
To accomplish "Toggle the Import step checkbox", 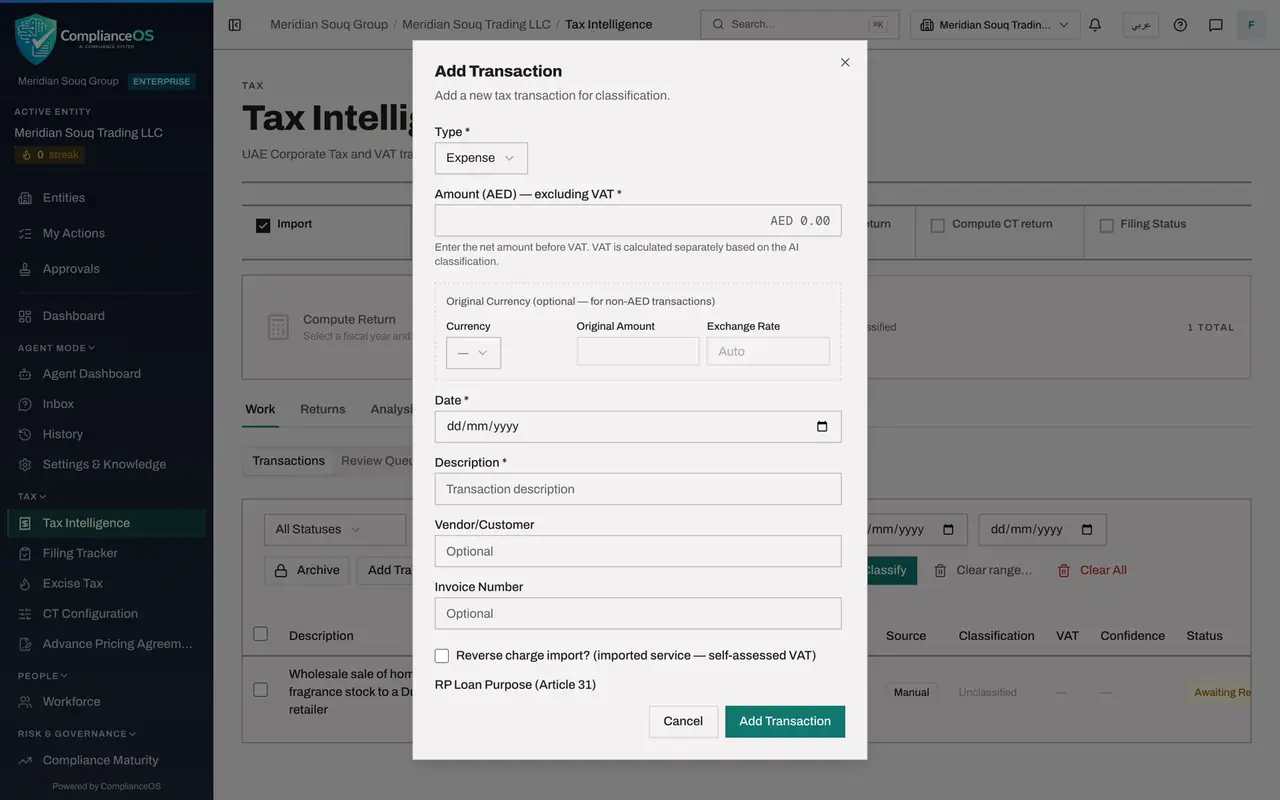I will coord(263,225).
